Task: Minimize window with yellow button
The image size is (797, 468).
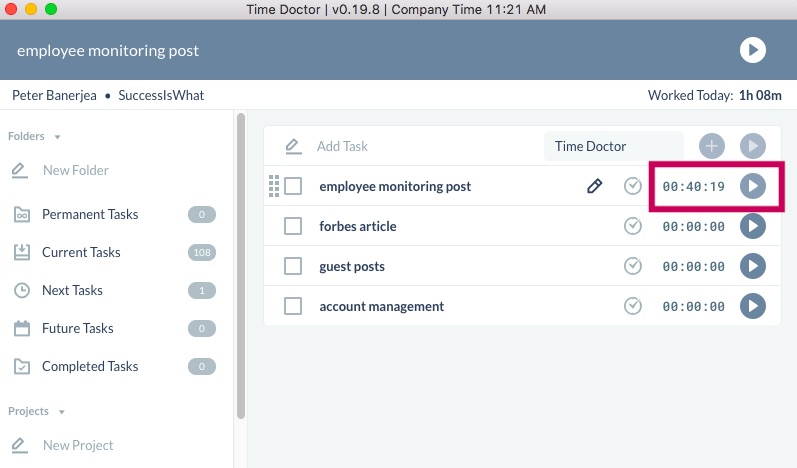Action: click(x=31, y=9)
